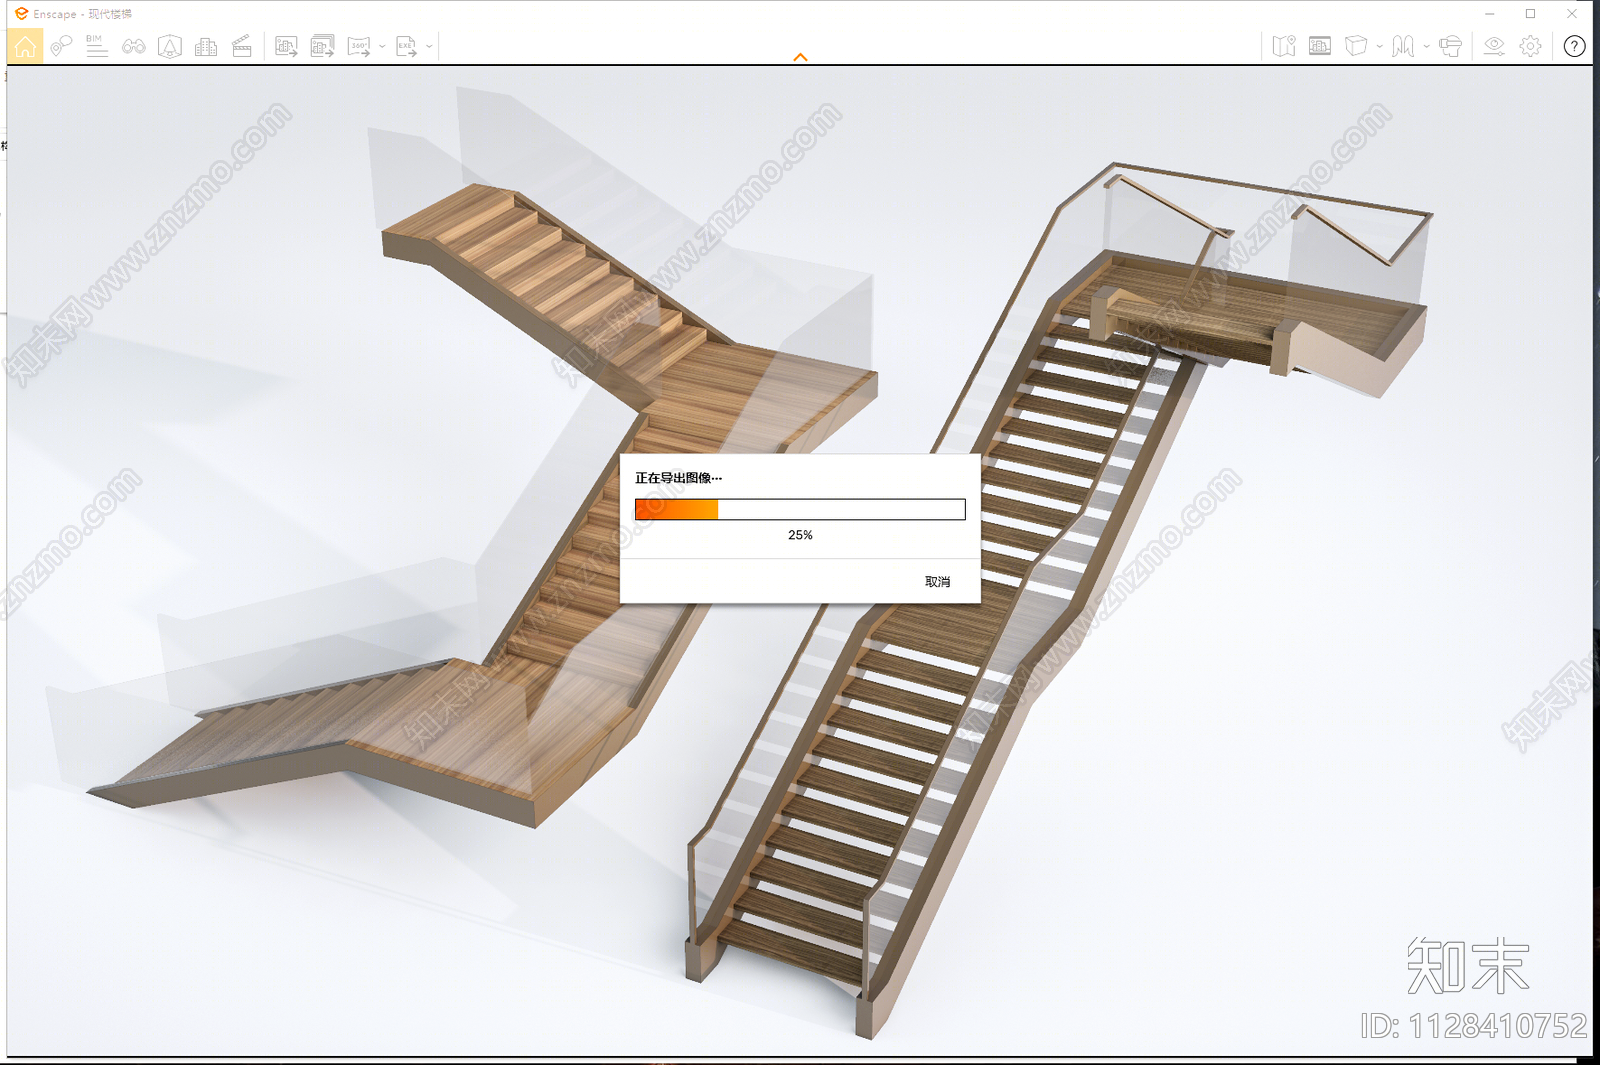This screenshot has width=1600, height=1065.
Task: Click 取消 to cancel the image export
Action: 937,582
